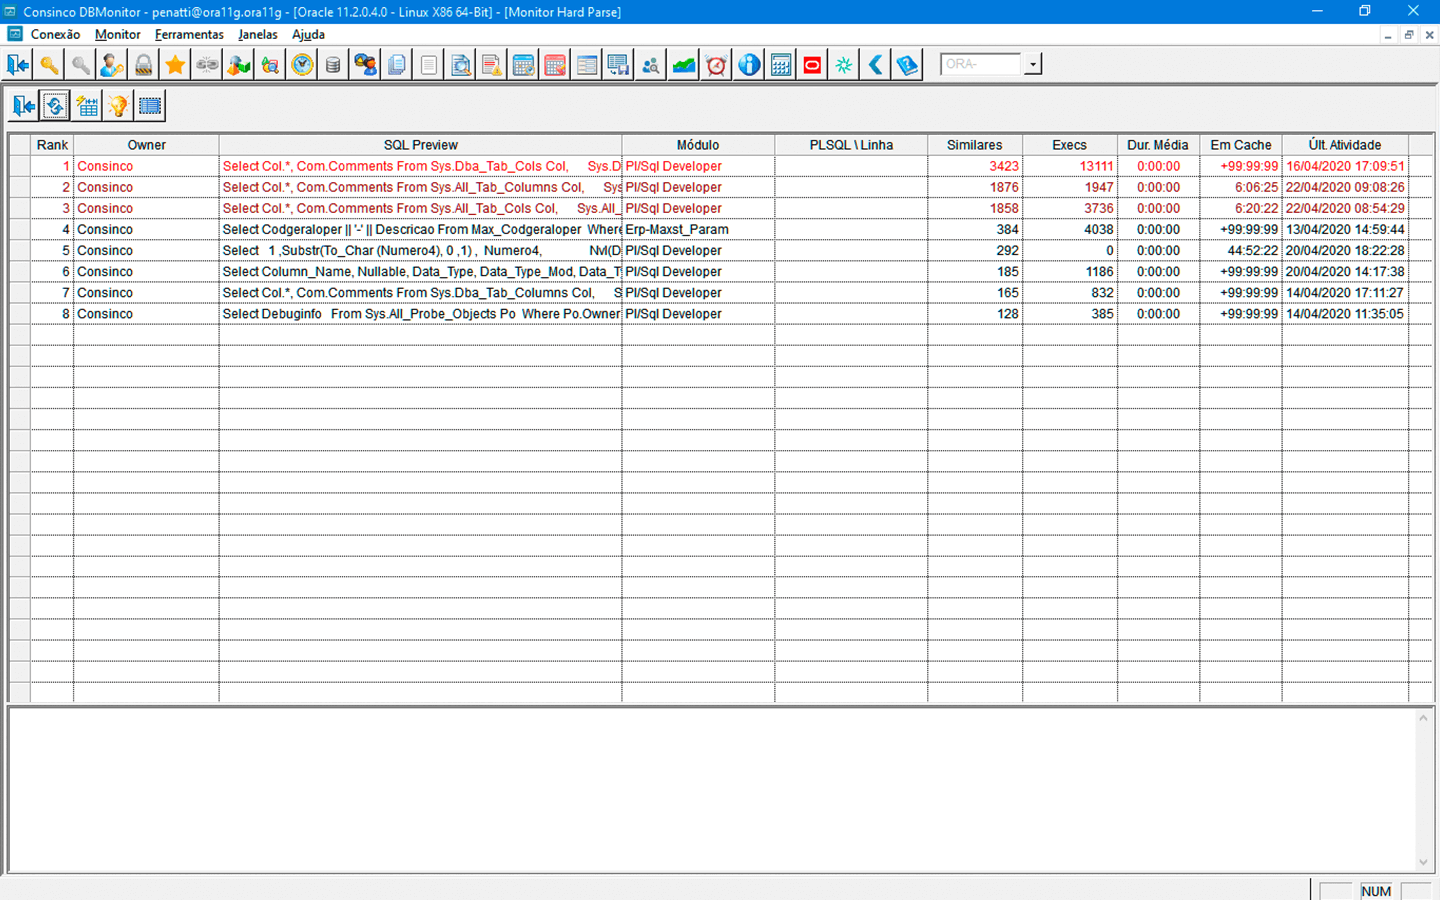The image size is (1440, 900).
Task: Open the calculator tool
Action: 781,65
